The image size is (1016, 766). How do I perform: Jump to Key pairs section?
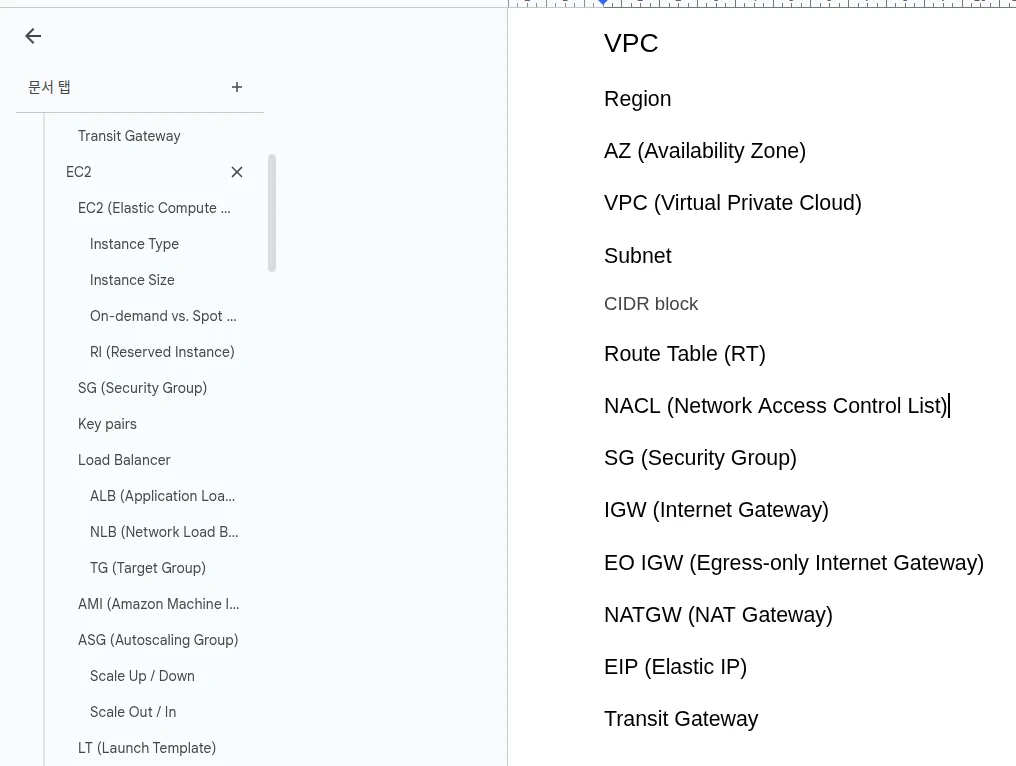pyautogui.click(x=107, y=424)
